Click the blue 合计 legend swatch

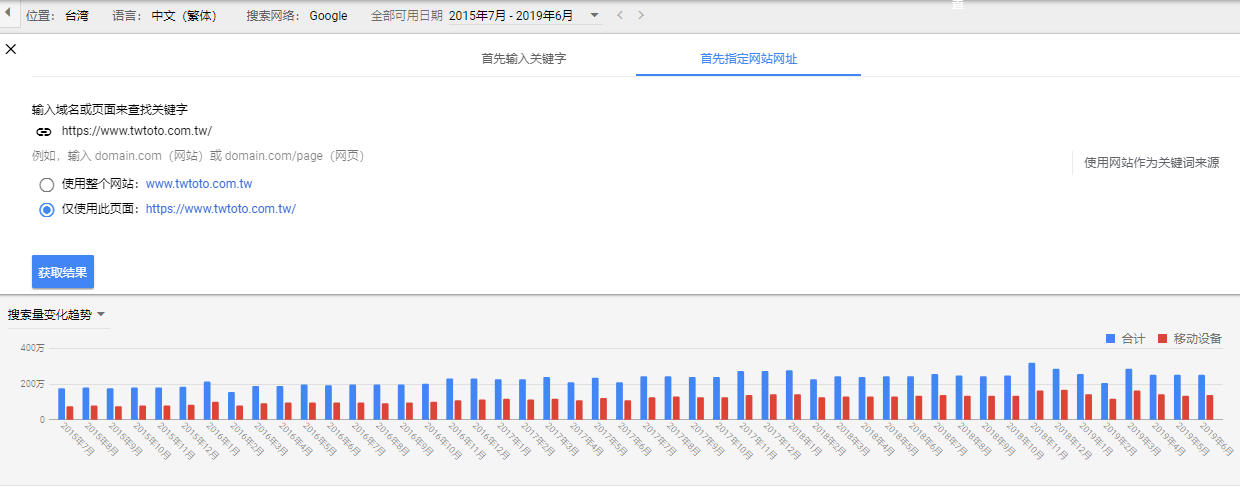pos(1110,339)
